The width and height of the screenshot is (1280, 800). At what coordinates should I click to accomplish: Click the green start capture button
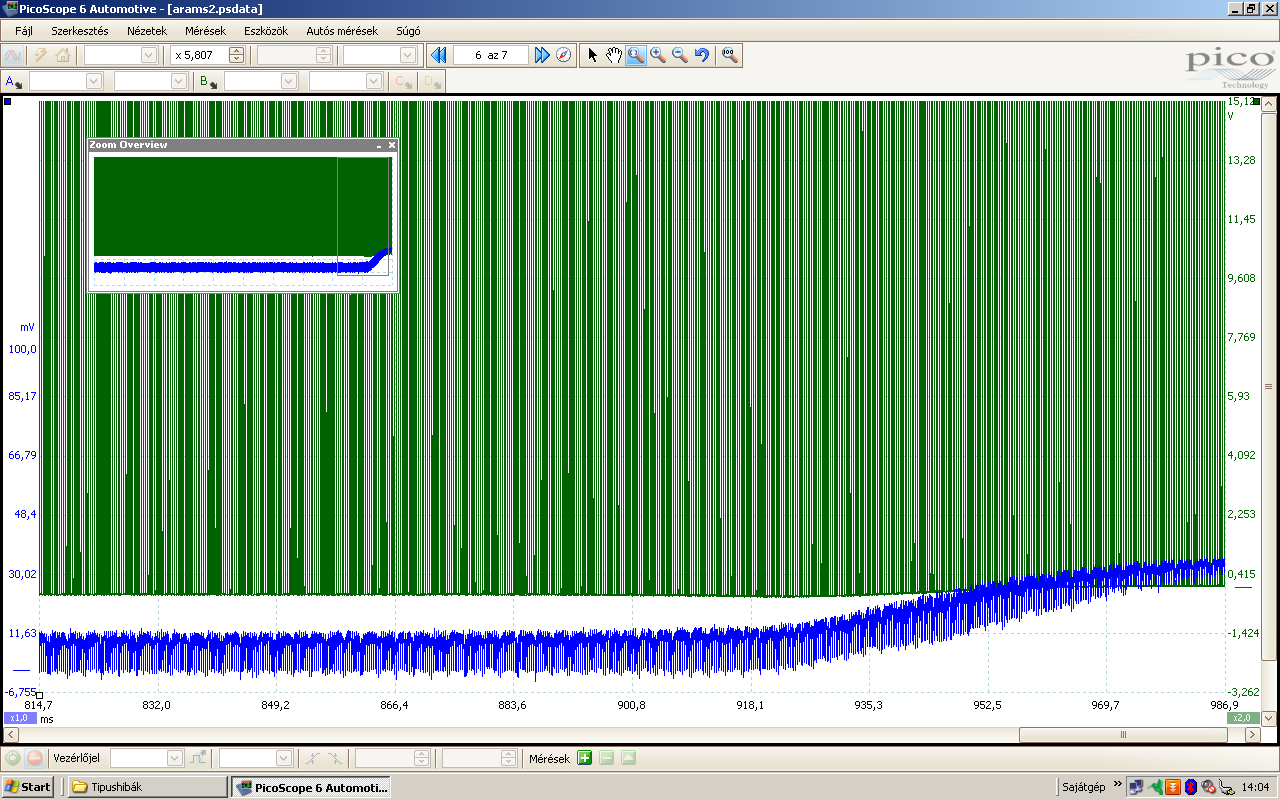[x=13, y=759]
